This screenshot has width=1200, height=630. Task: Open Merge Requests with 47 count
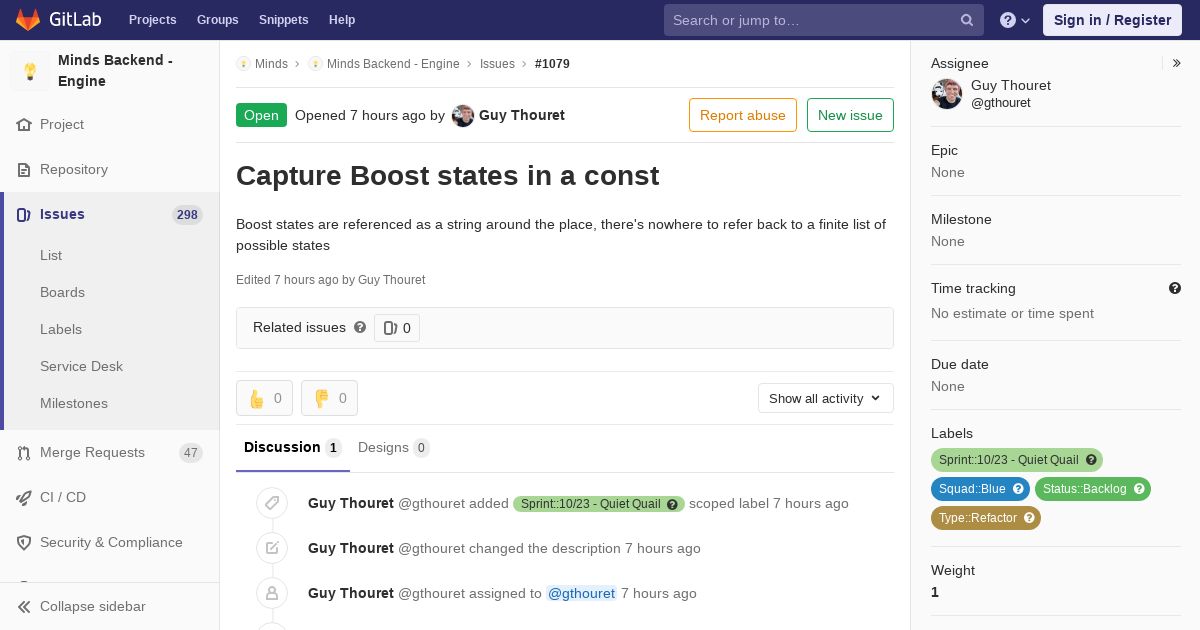tap(110, 453)
